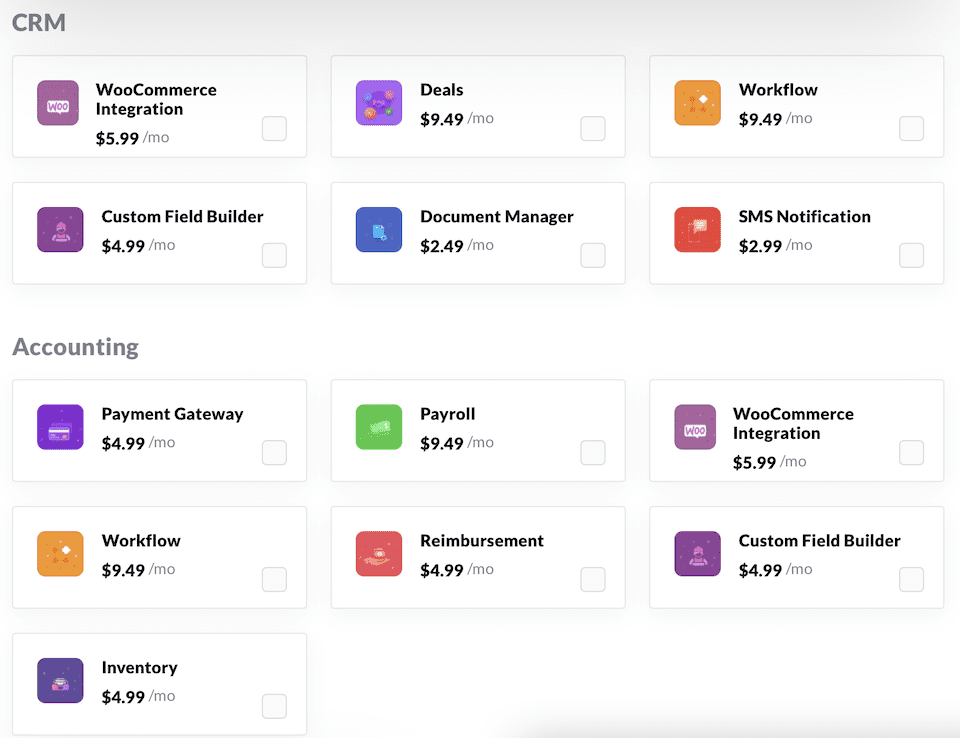The image size is (960, 738).
Task: Select the Deals module icon
Action: [378, 103]
